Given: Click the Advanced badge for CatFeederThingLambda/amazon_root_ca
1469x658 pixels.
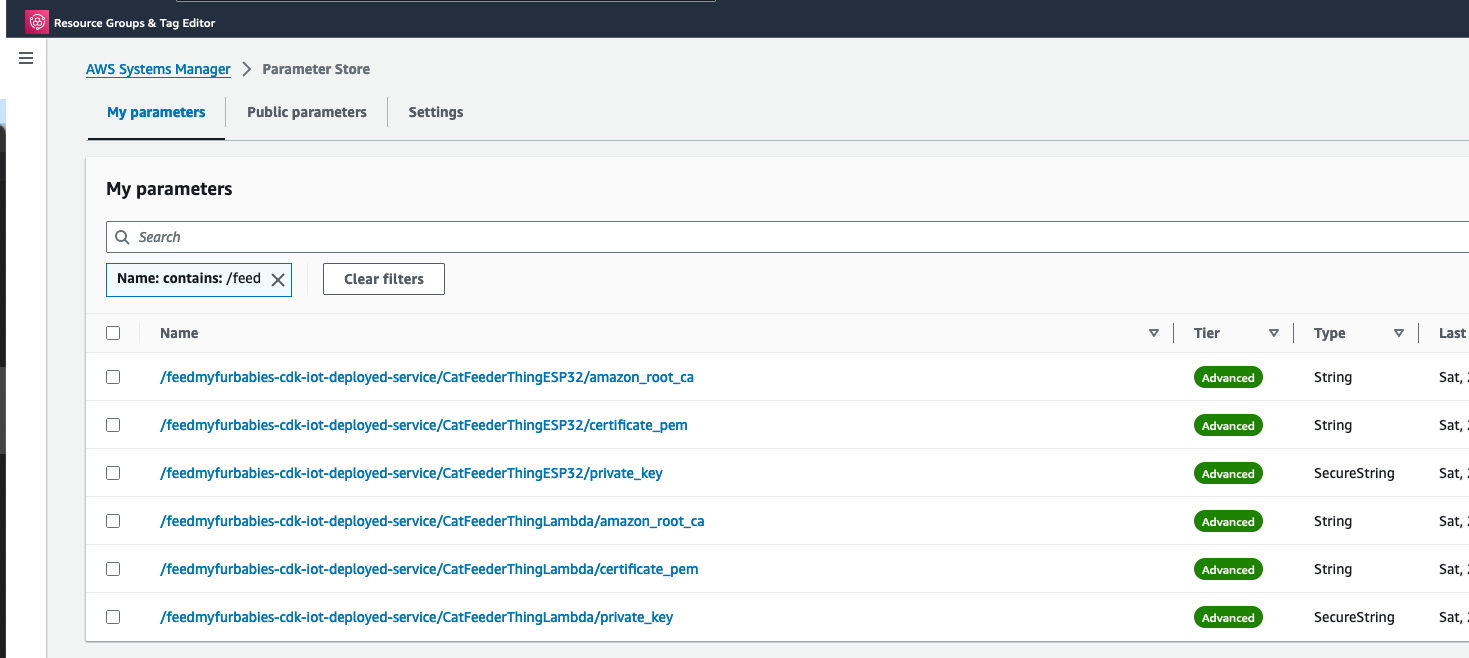Looking at the screenshot, I should [x=1228, y=521].
